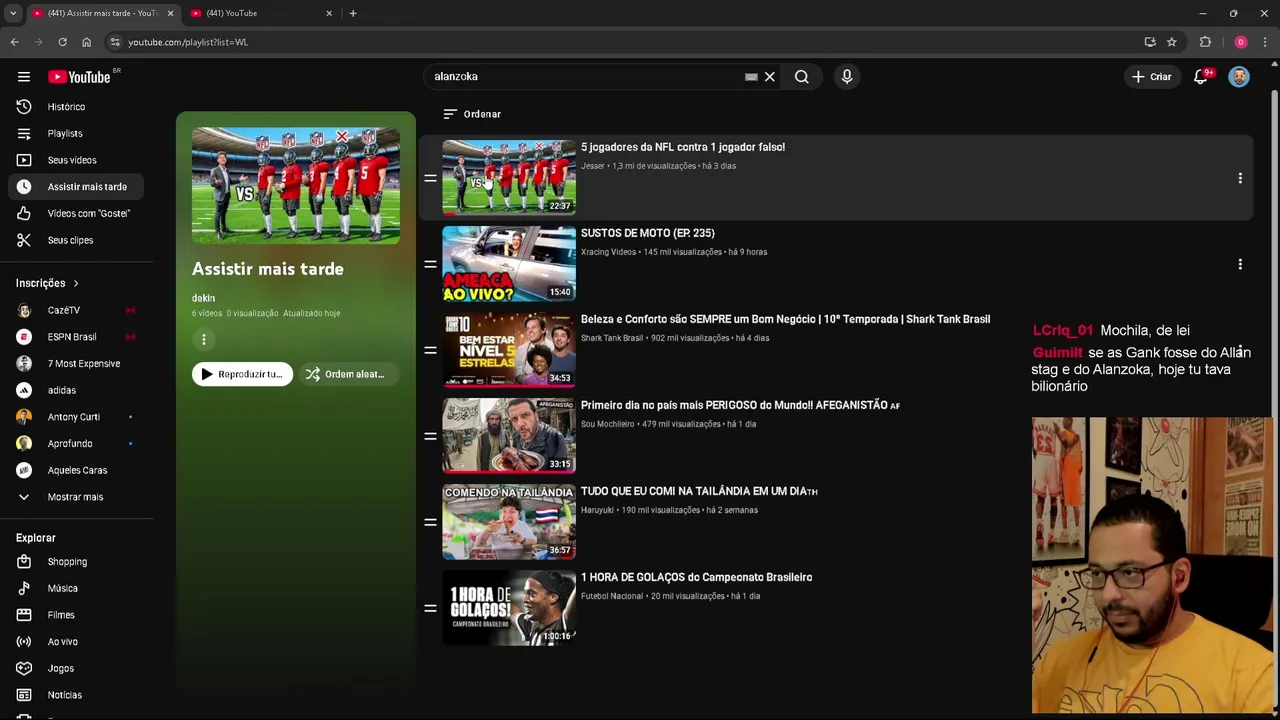
Task: Open the Ordenar sort dropdown
Action: coord(472,114)
